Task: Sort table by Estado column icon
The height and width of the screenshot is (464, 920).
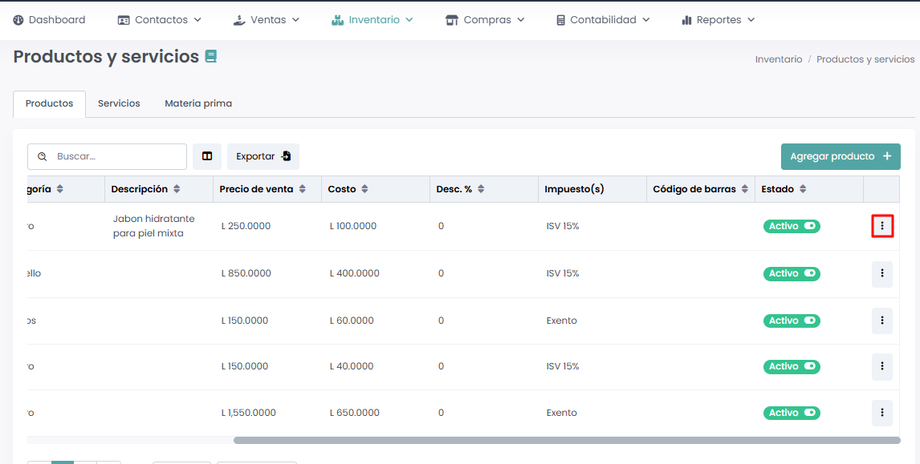Action: pos(803,189)
